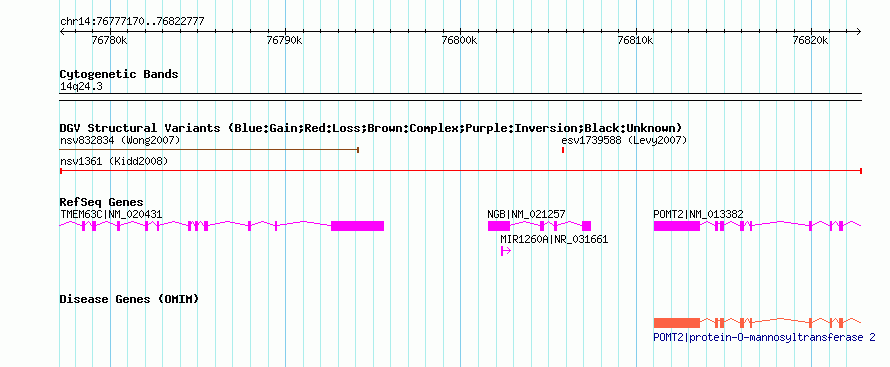Viewport: 890px width, 367px height.
Task: Click the nsv1361 (Kidd2008) label
Action: click(114, 162)
